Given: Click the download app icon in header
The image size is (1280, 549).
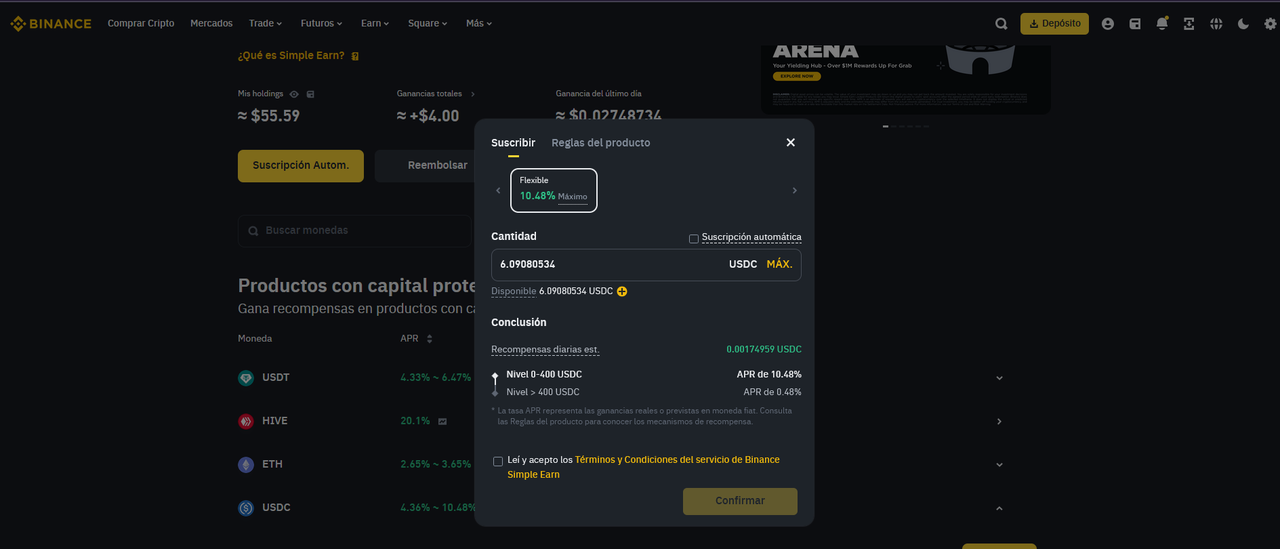Looking at the screenshot, I should click(1189, 23).
